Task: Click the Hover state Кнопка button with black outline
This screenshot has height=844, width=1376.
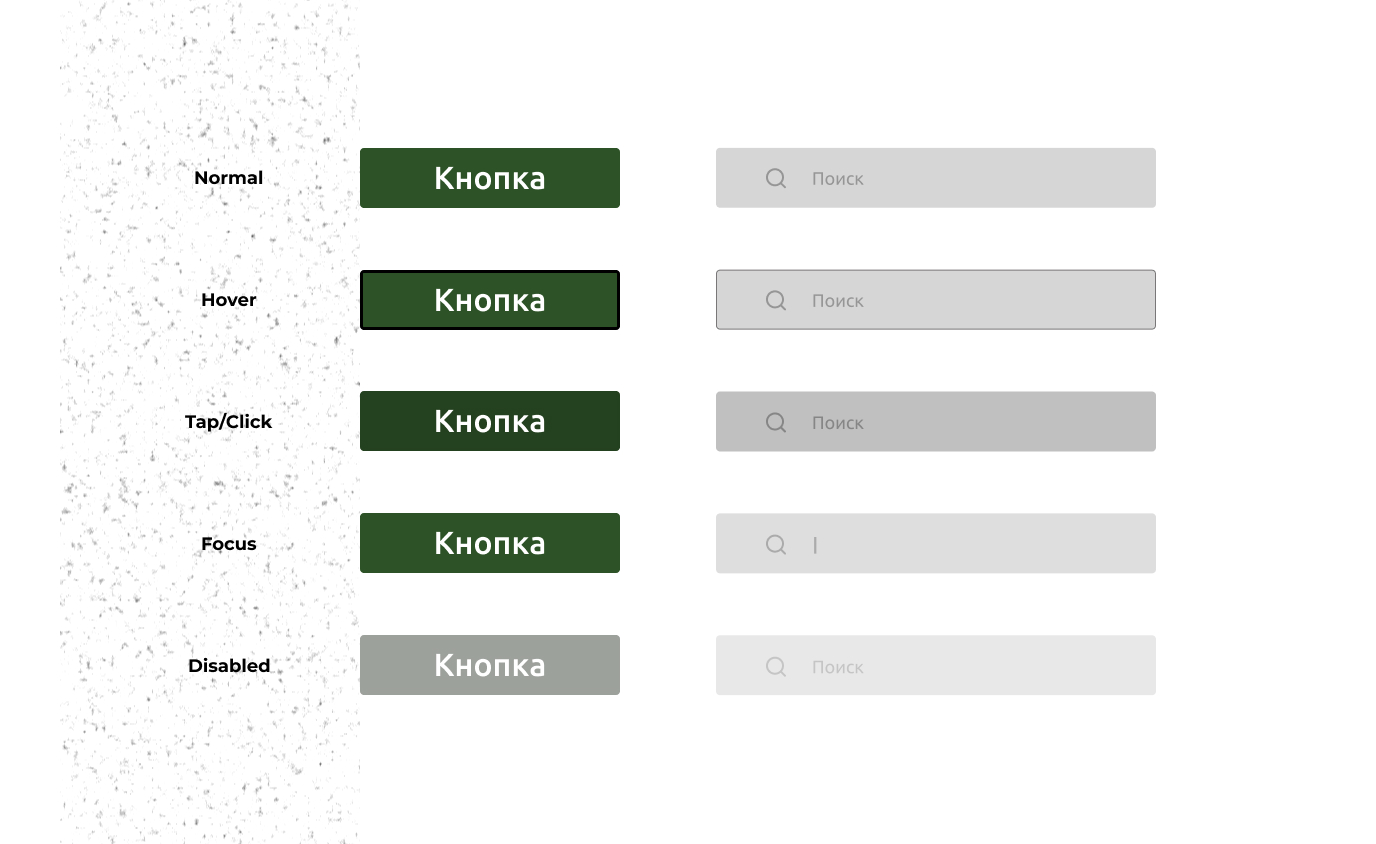Action: [x=490, y=300]
